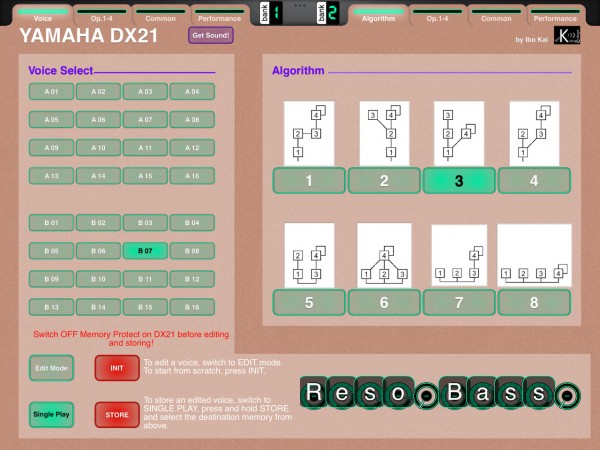Choose algorithm button 8
Viewport: 600px width, 450px height.
(x=534, y=302)
